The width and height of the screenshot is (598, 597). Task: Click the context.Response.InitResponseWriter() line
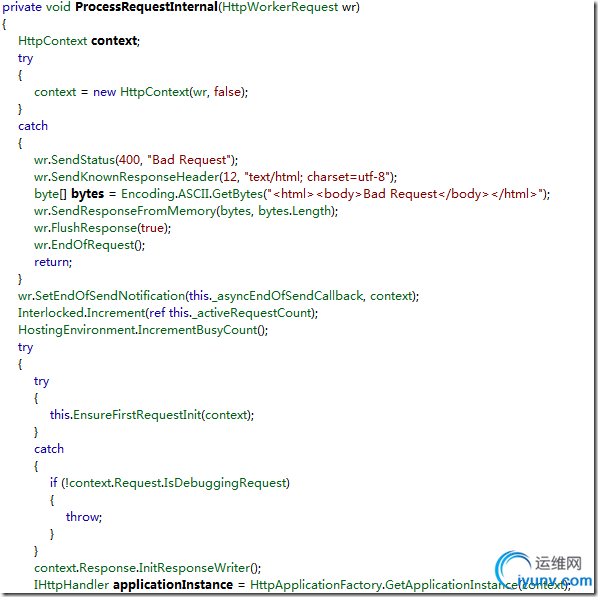(148, 568)
